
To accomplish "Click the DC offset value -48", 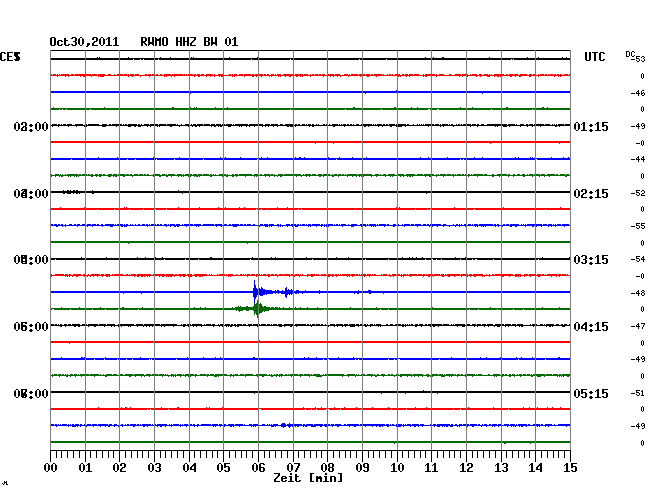I will coord(638,293).
